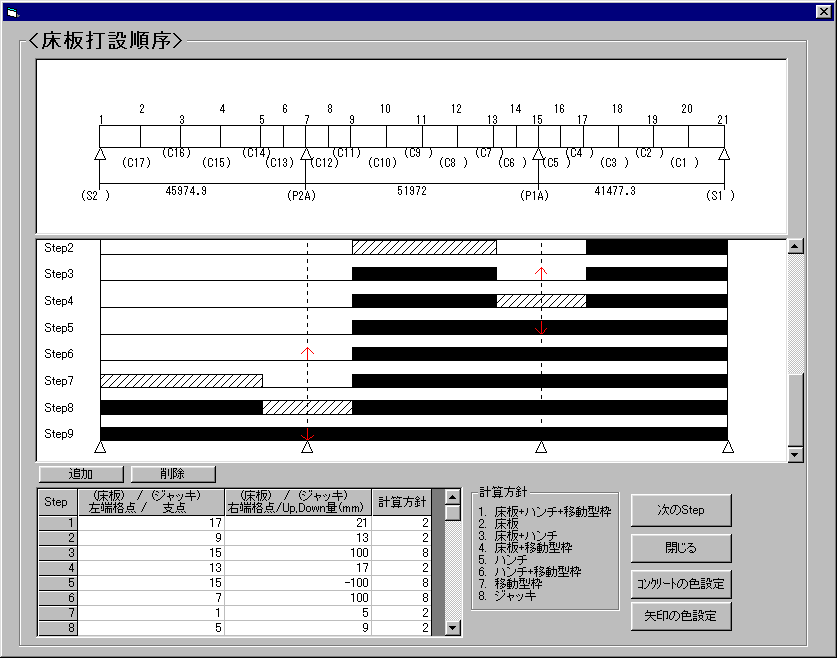Select row header for Step 5

click(58, 583)
